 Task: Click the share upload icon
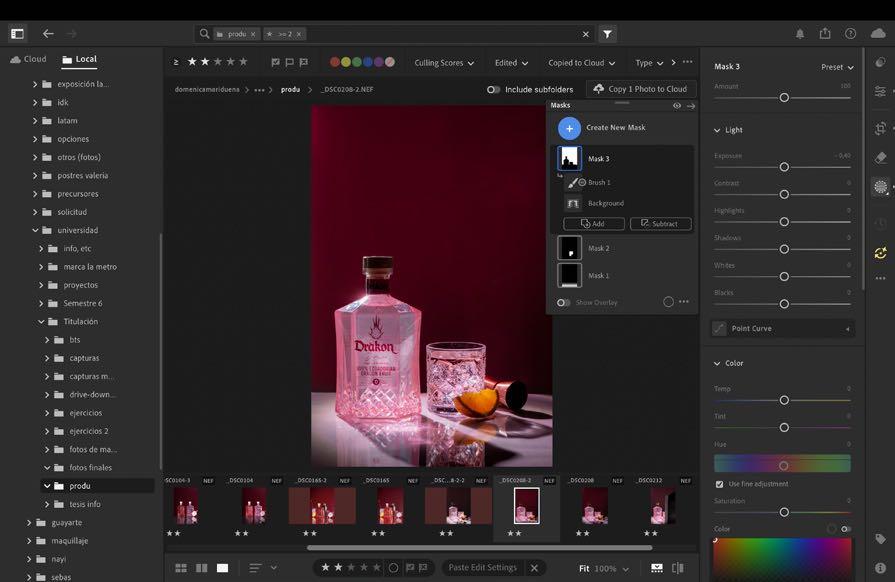click(x=825, y=33)
